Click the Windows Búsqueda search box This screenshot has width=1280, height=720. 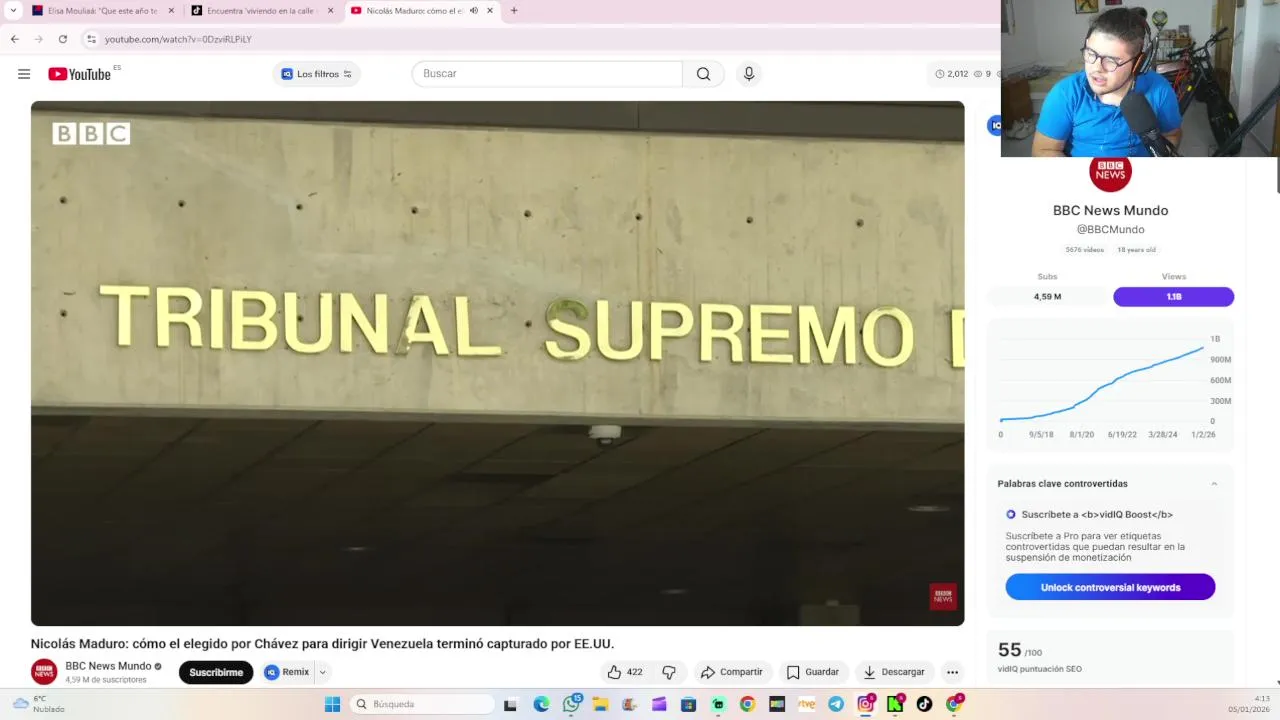pyautogui.click(x=423, y=704)
